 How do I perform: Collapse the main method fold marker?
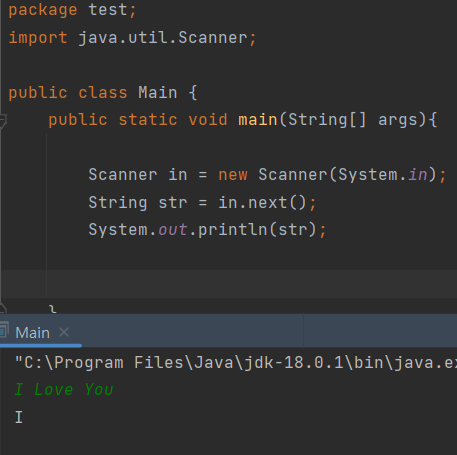pos(3,121)
